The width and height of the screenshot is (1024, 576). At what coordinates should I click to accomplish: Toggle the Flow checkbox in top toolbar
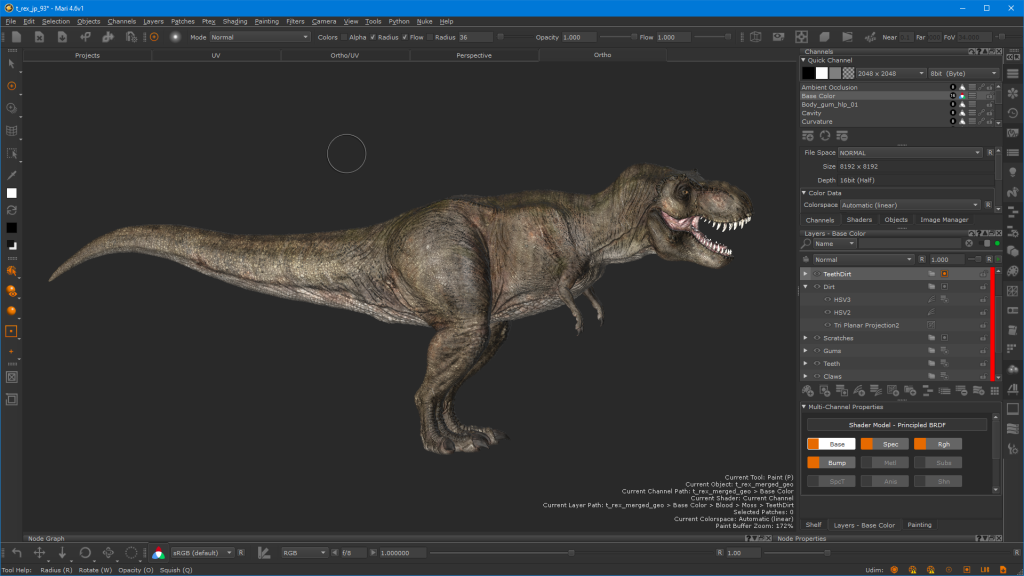click(405, 37)
